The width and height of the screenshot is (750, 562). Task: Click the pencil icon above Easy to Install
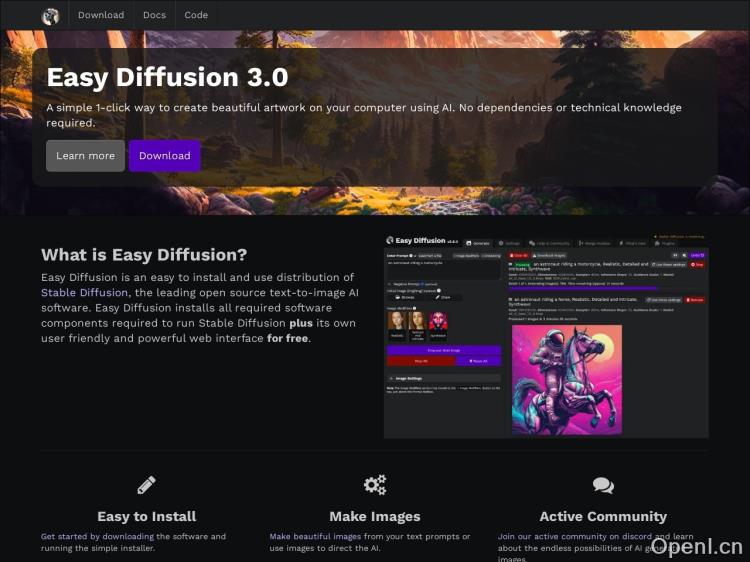tap(146, 485)
